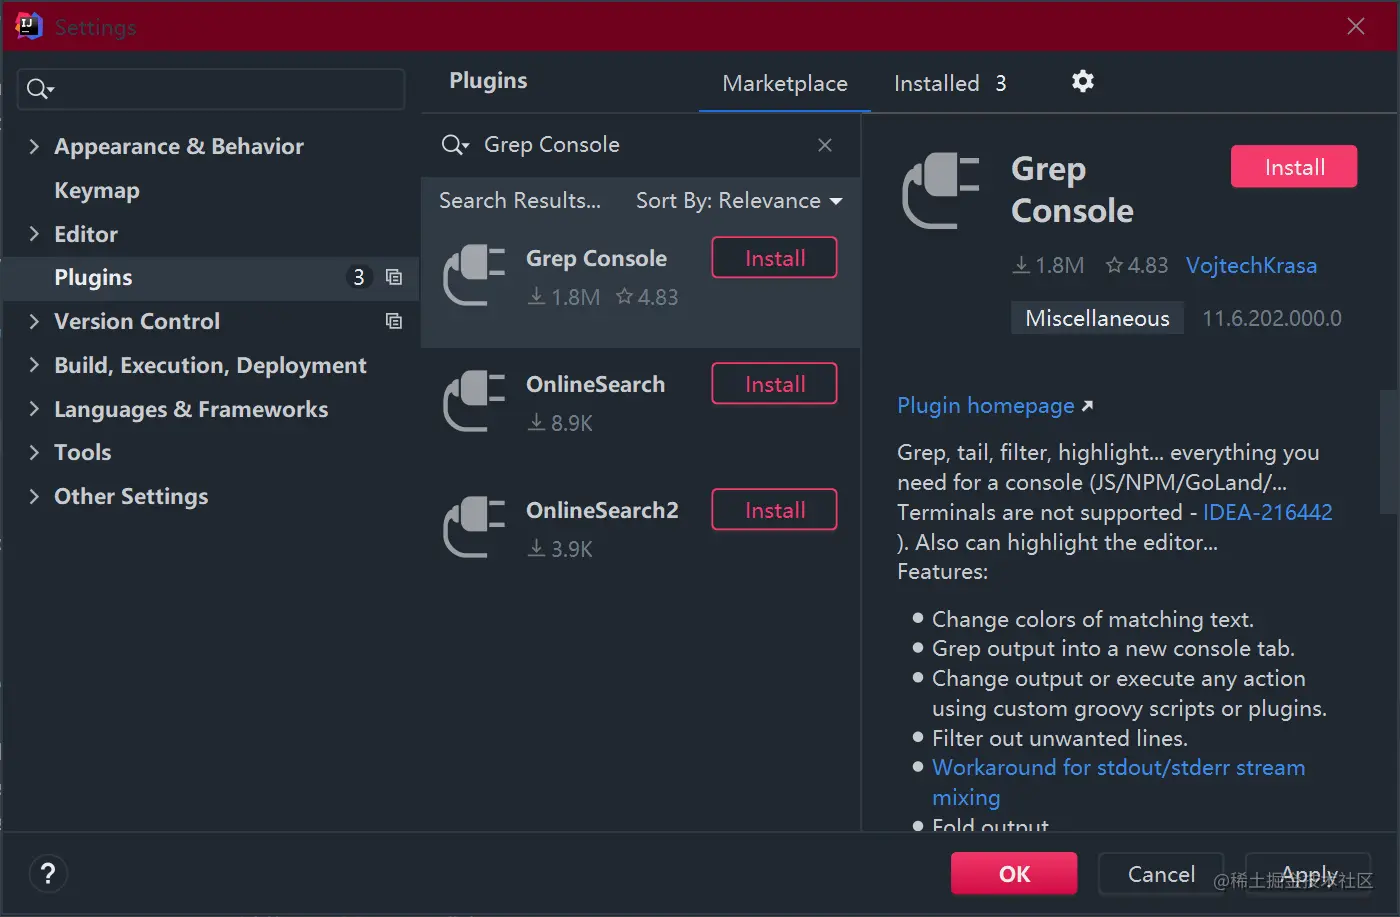Click the 1.8M downloads count in the details panel
Viewport: 1400px width, 917px height.
(1048, 266)
